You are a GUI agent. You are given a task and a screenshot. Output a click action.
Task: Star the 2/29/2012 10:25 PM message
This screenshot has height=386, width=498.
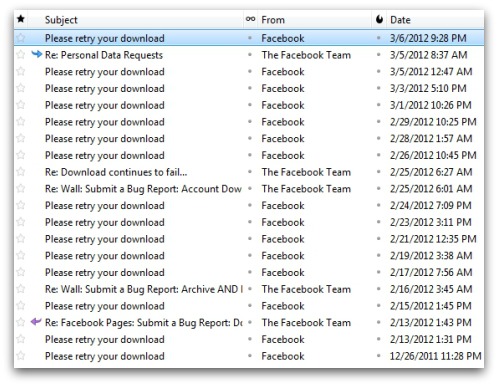[x=21, y=121]
